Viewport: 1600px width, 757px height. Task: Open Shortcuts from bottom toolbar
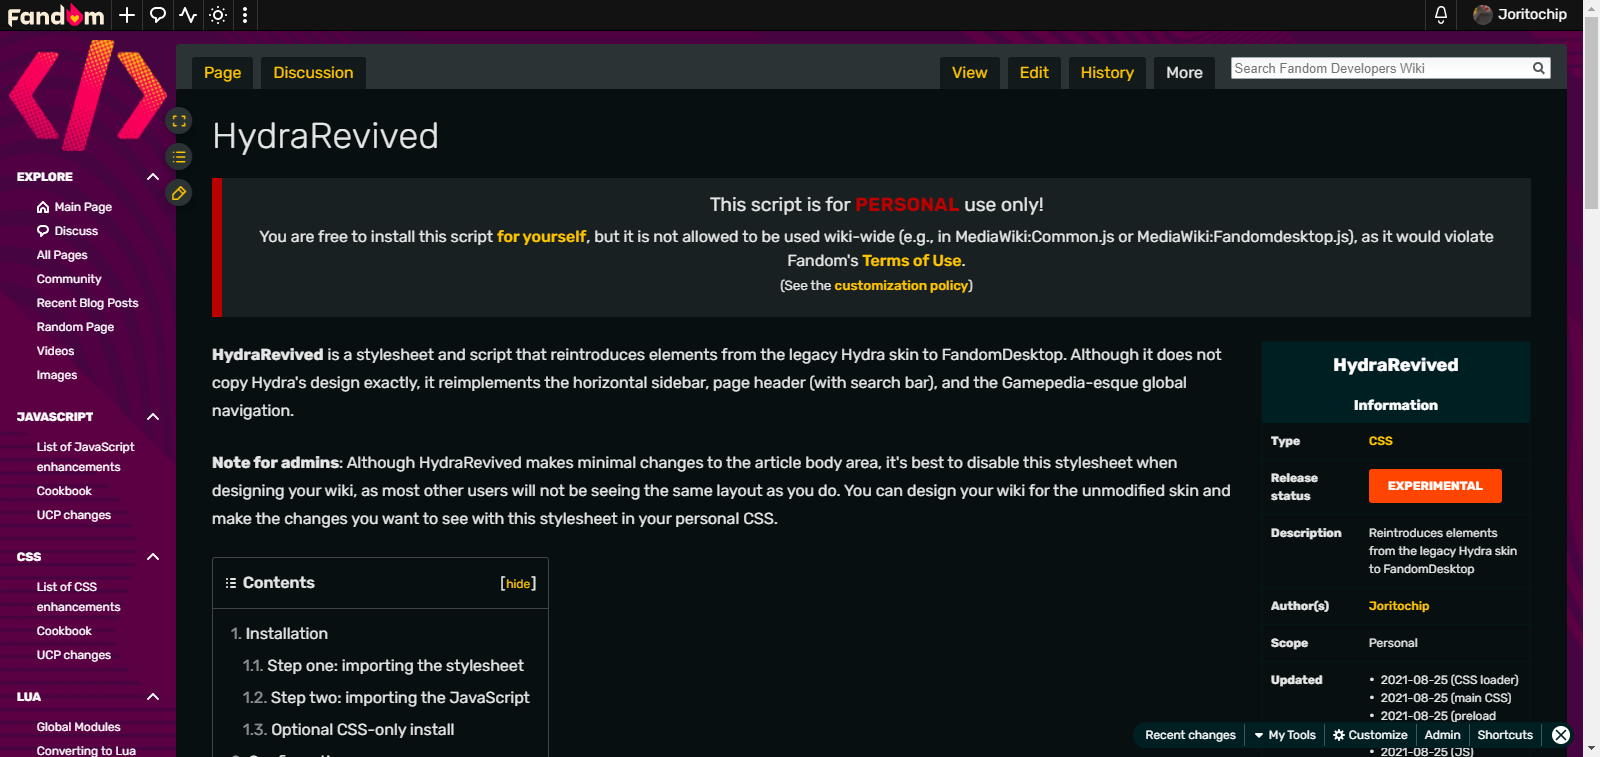click(x=1505, y=735)
